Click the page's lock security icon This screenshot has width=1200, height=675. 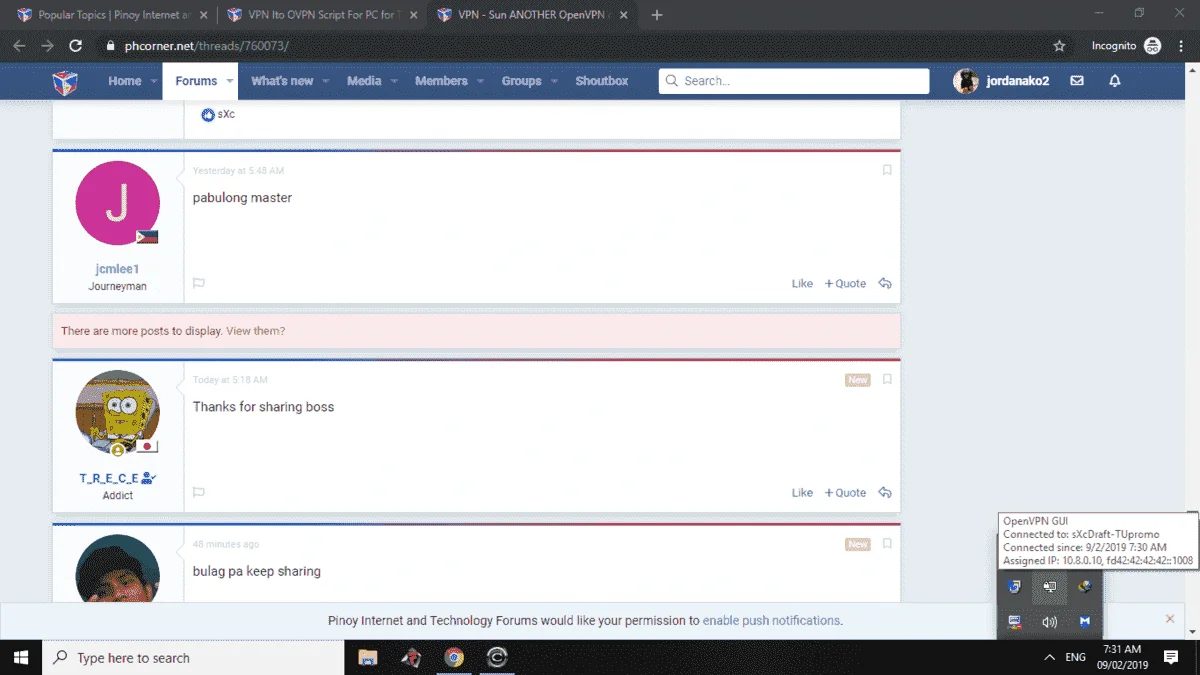click(x=110, y=46)
